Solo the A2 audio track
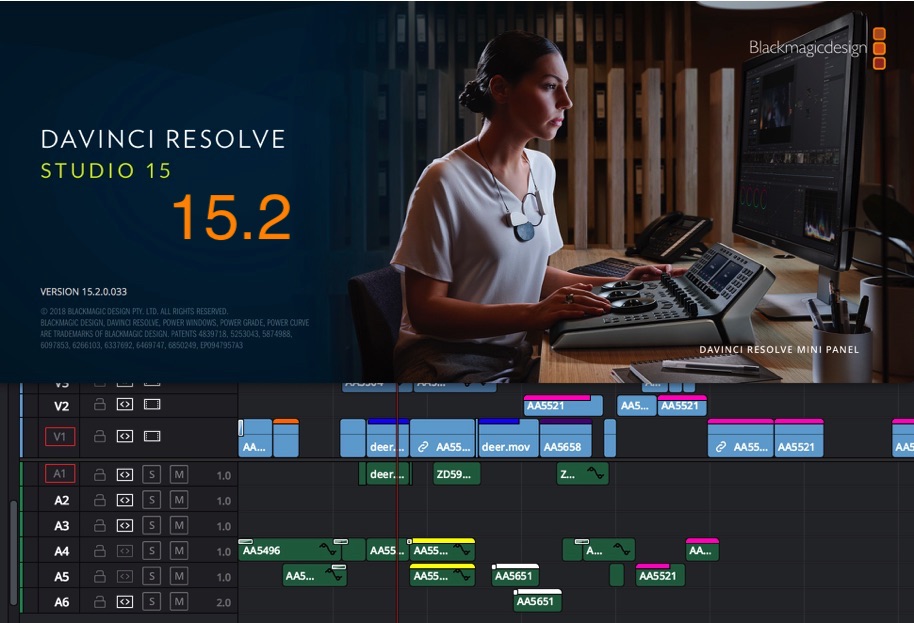 point(152,500)
